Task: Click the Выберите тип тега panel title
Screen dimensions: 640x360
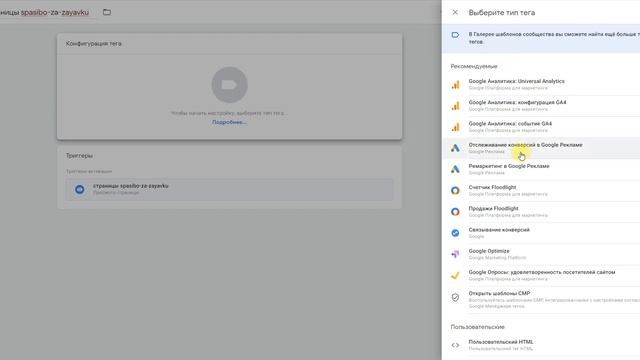Action: coord(502,13)
